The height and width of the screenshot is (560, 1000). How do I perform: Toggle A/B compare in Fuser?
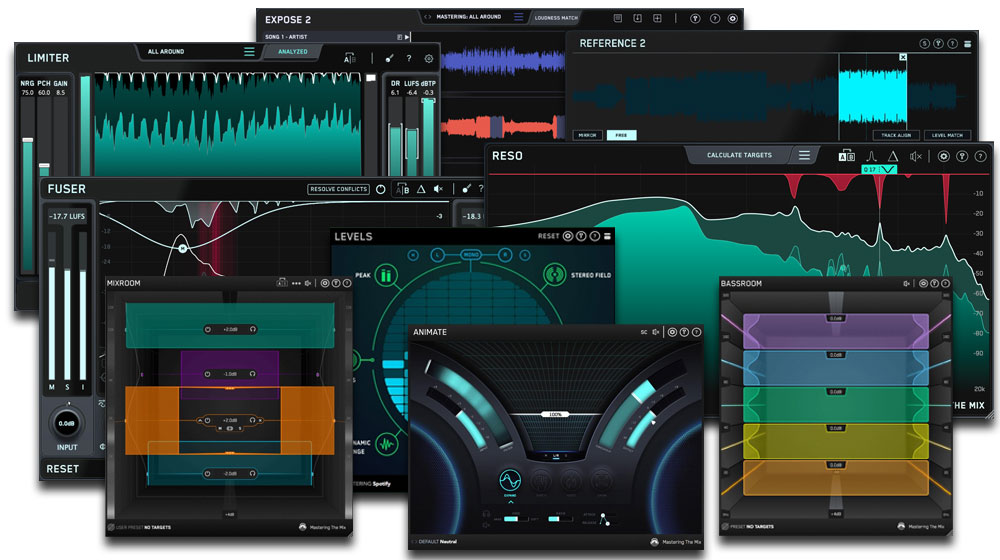[x=402, y=189]
